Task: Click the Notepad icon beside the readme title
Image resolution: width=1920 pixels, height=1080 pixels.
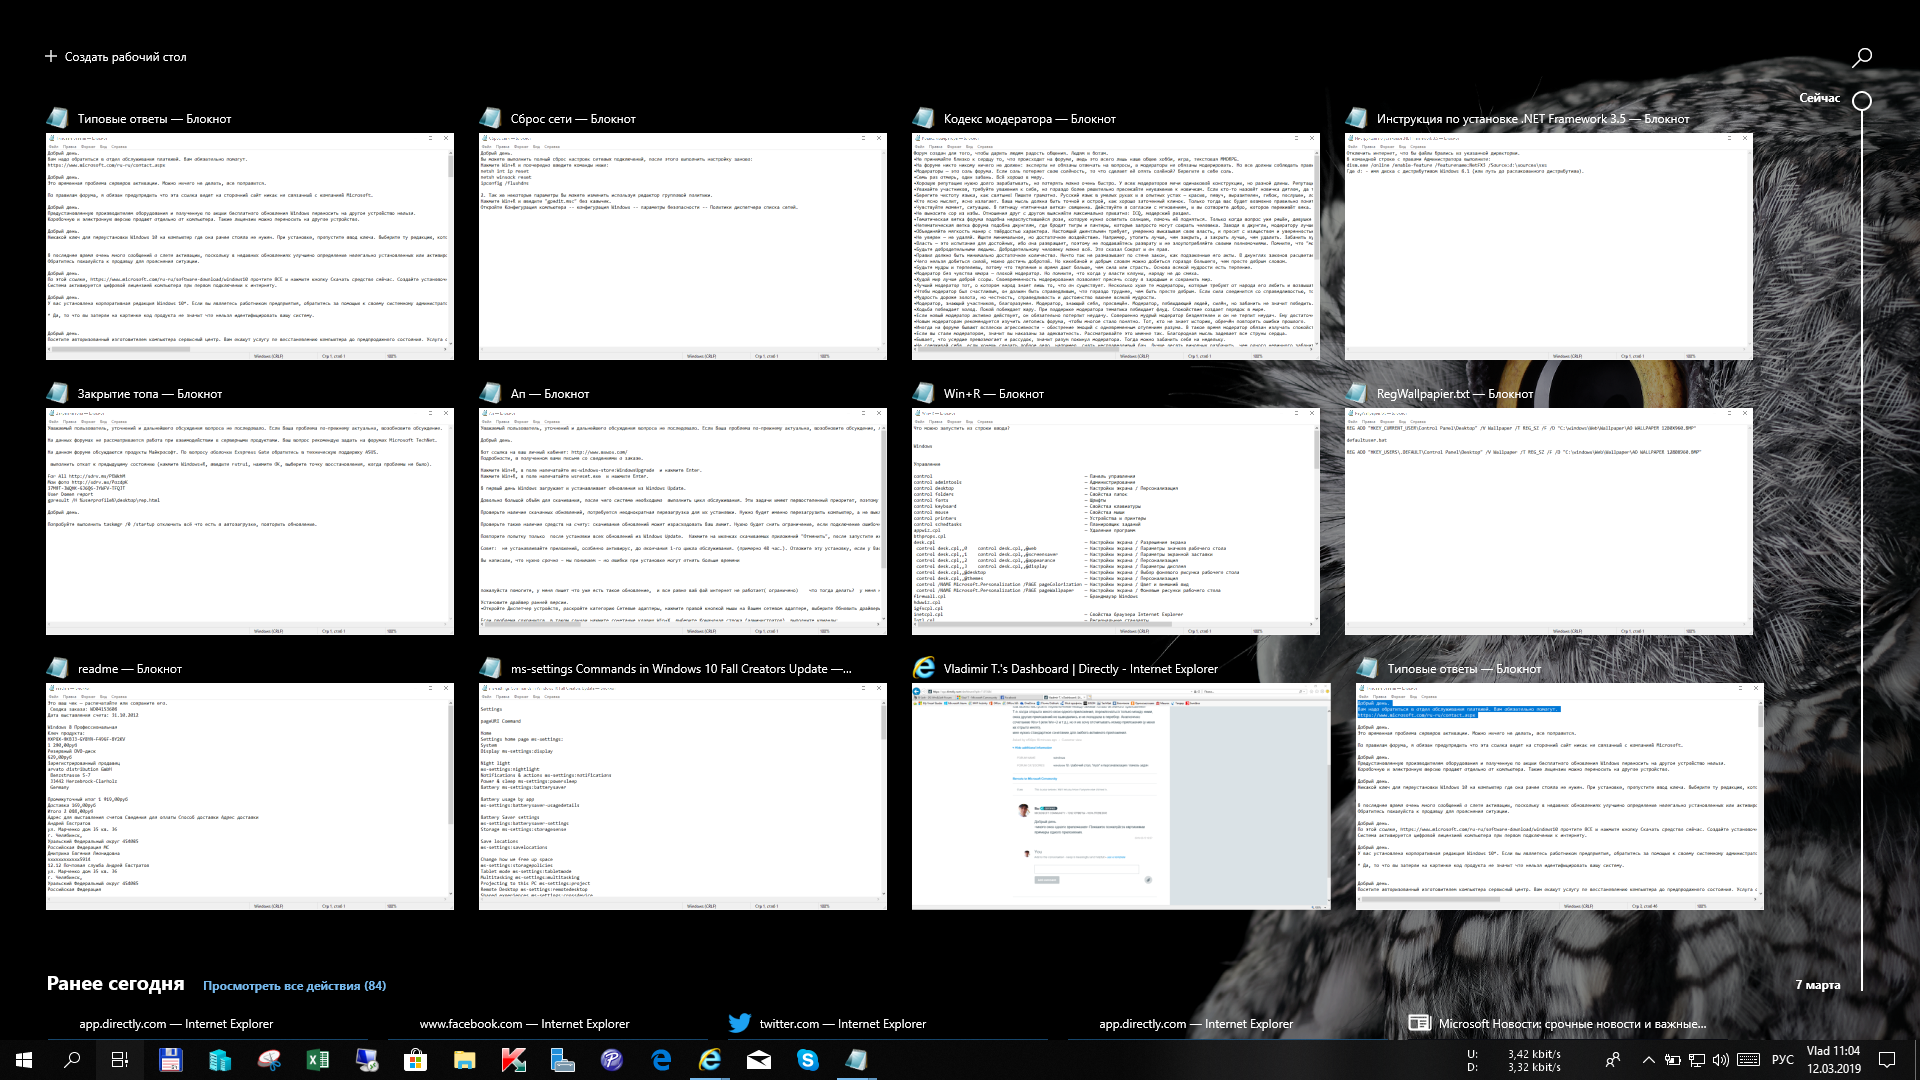Action: coord(58,668)
